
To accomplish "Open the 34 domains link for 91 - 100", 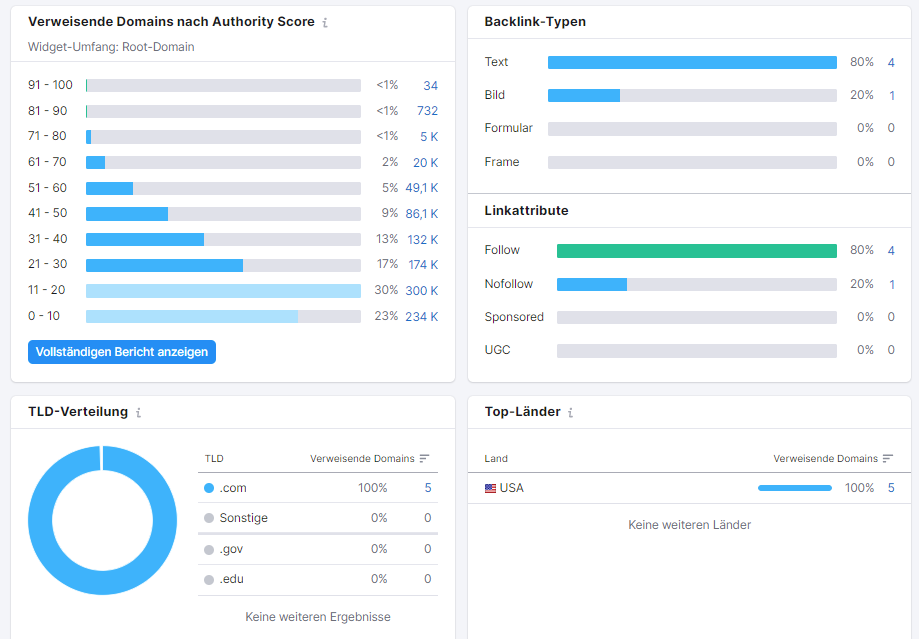I will tap(431, 86).
